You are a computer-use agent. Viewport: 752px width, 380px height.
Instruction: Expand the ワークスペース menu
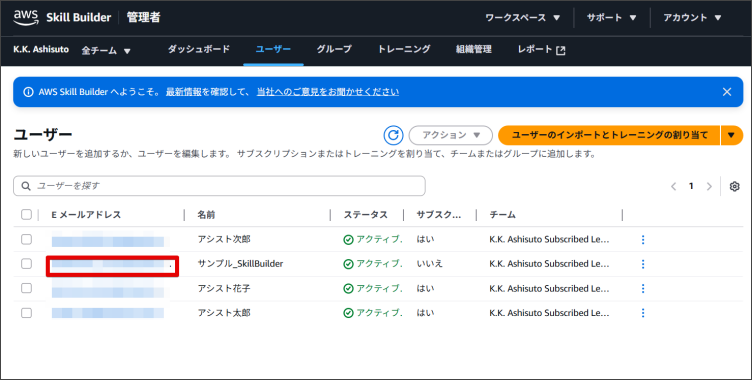(522, 18)
